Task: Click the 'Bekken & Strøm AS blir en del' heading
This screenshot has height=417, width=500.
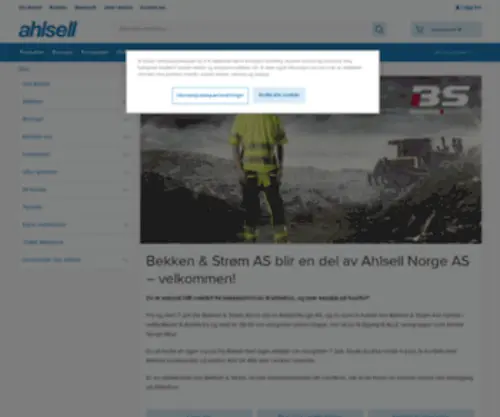Action: pyautogui.click(x=307, y=270)
